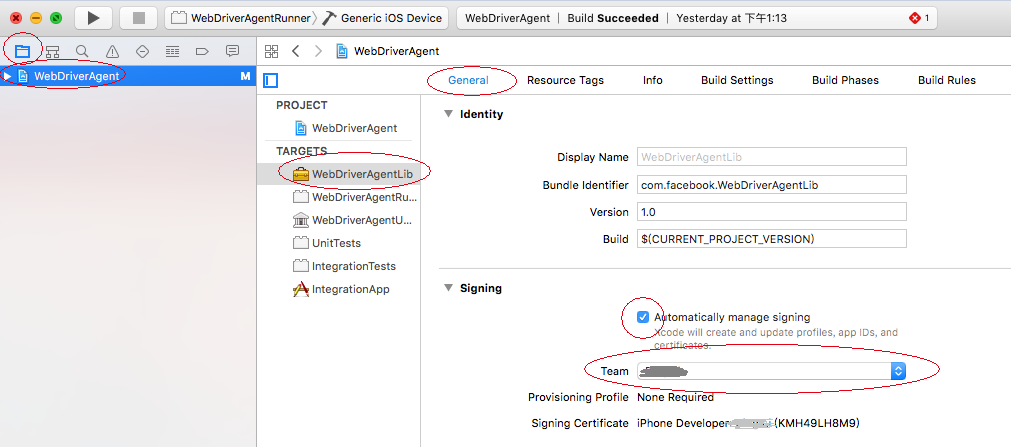This screenshot has height=447, width=1011.
Task: Open the Report navigator speech bubble icon
Action: 232,50
